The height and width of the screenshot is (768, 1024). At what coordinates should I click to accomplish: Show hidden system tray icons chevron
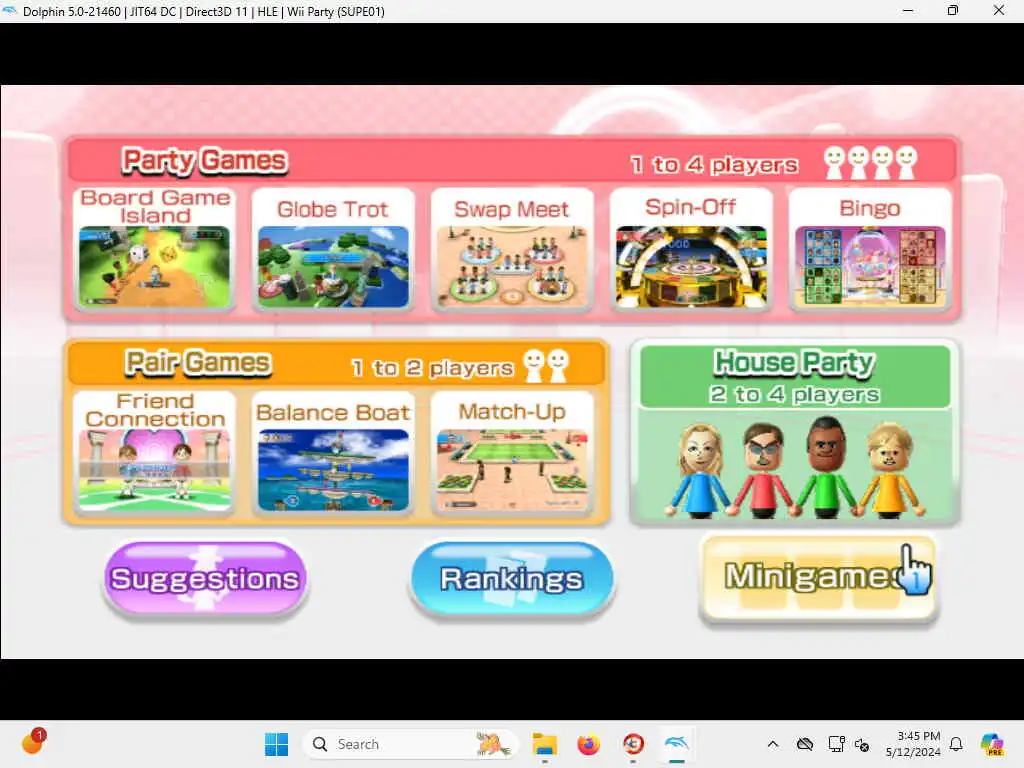tap(773, 744)
